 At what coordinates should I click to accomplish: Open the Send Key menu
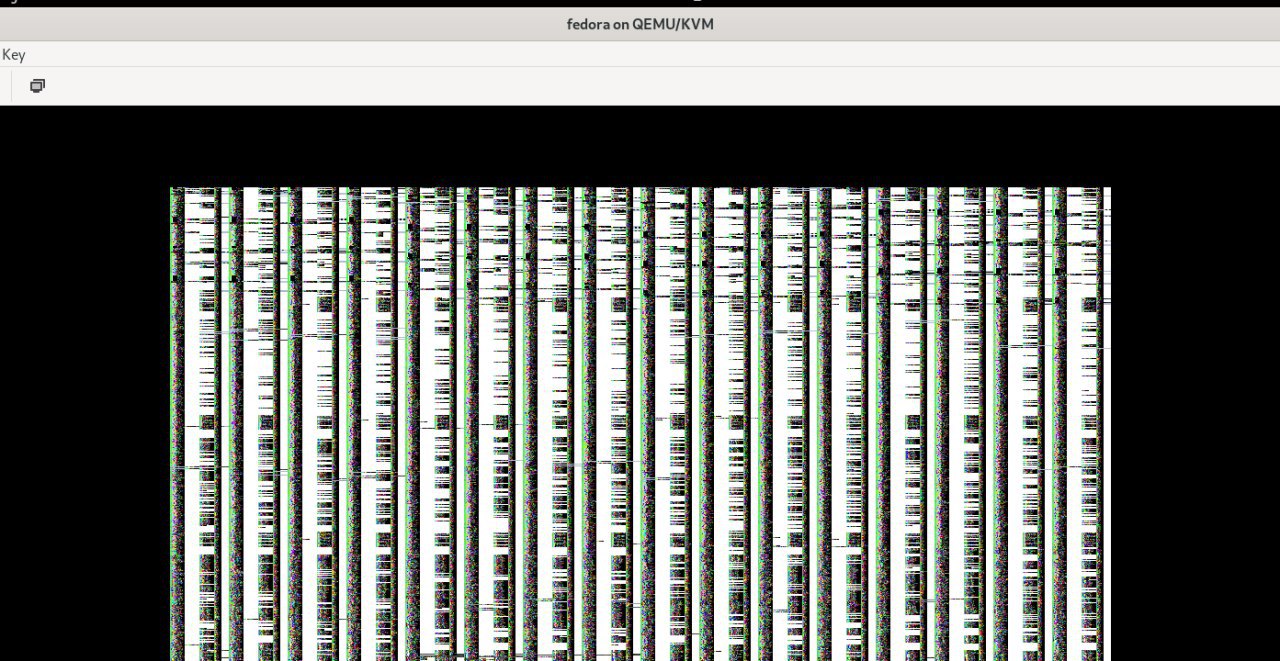[13, 55]
